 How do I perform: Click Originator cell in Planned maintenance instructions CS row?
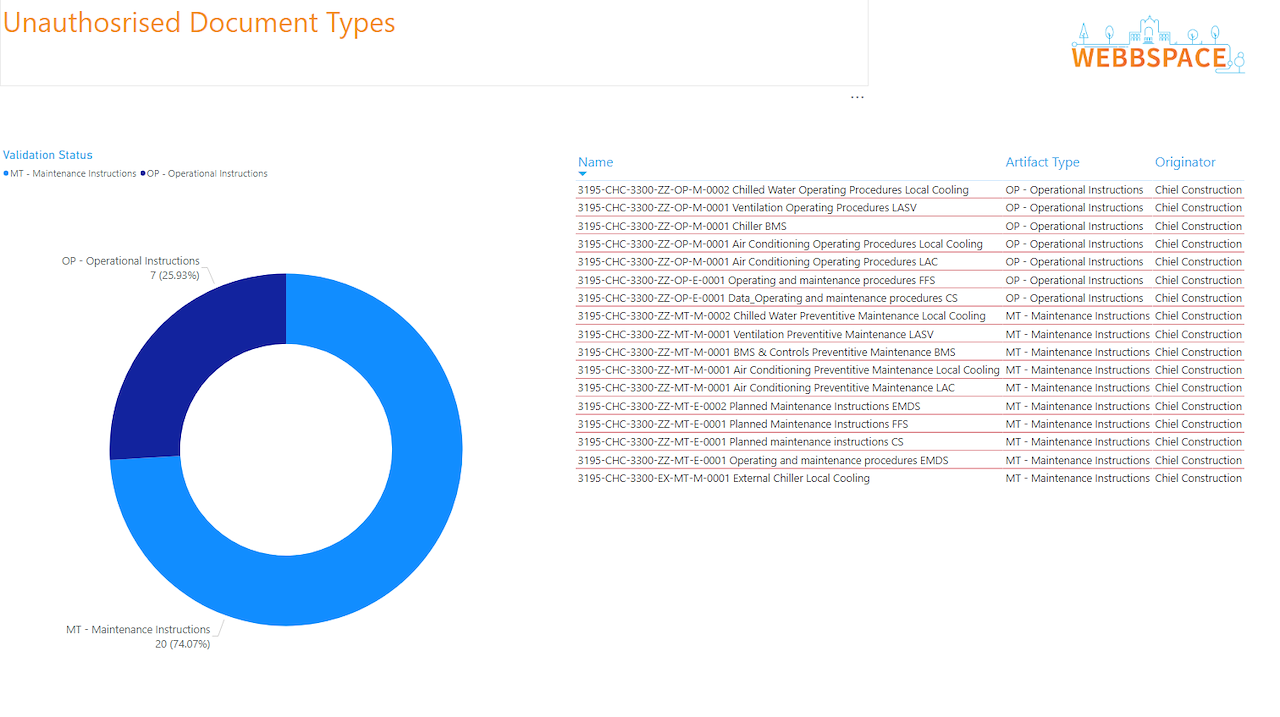click(x=1198, y=442)
